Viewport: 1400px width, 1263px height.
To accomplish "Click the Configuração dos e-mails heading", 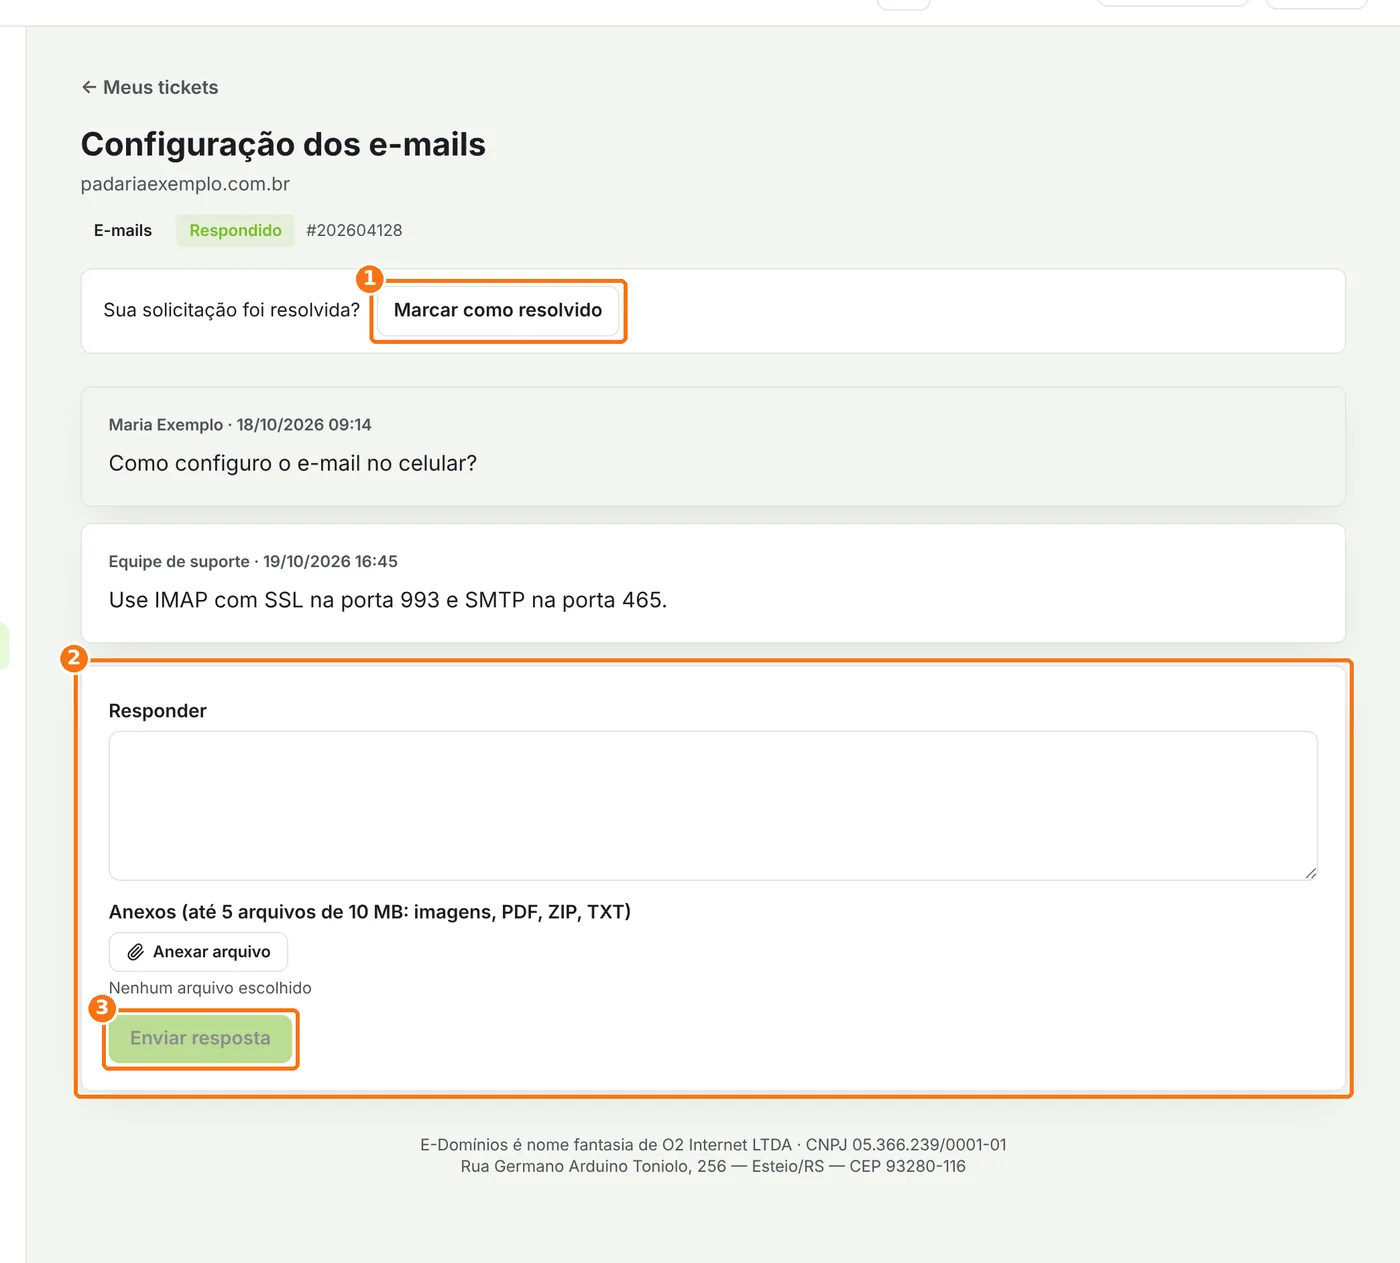I will (283, 144).
